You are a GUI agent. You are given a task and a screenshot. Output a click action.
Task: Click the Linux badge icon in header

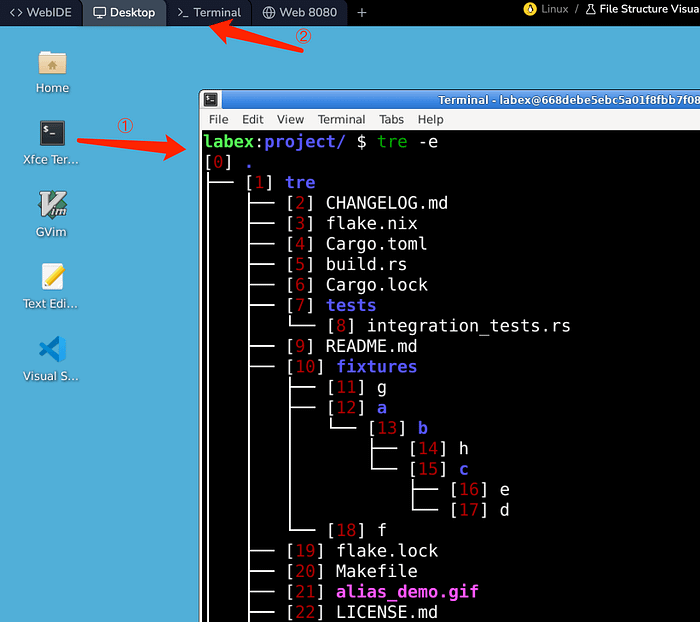click(529, 9)
